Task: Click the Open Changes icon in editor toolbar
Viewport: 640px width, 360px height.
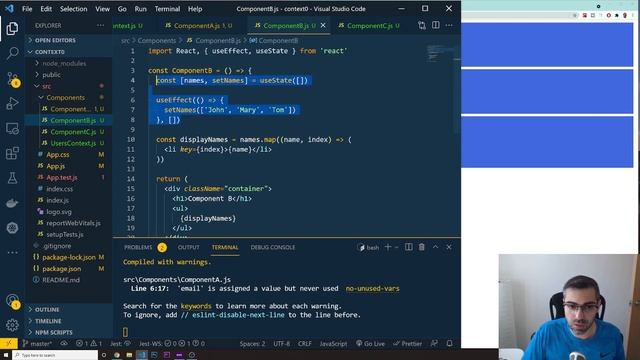Action: pos(422,25)
